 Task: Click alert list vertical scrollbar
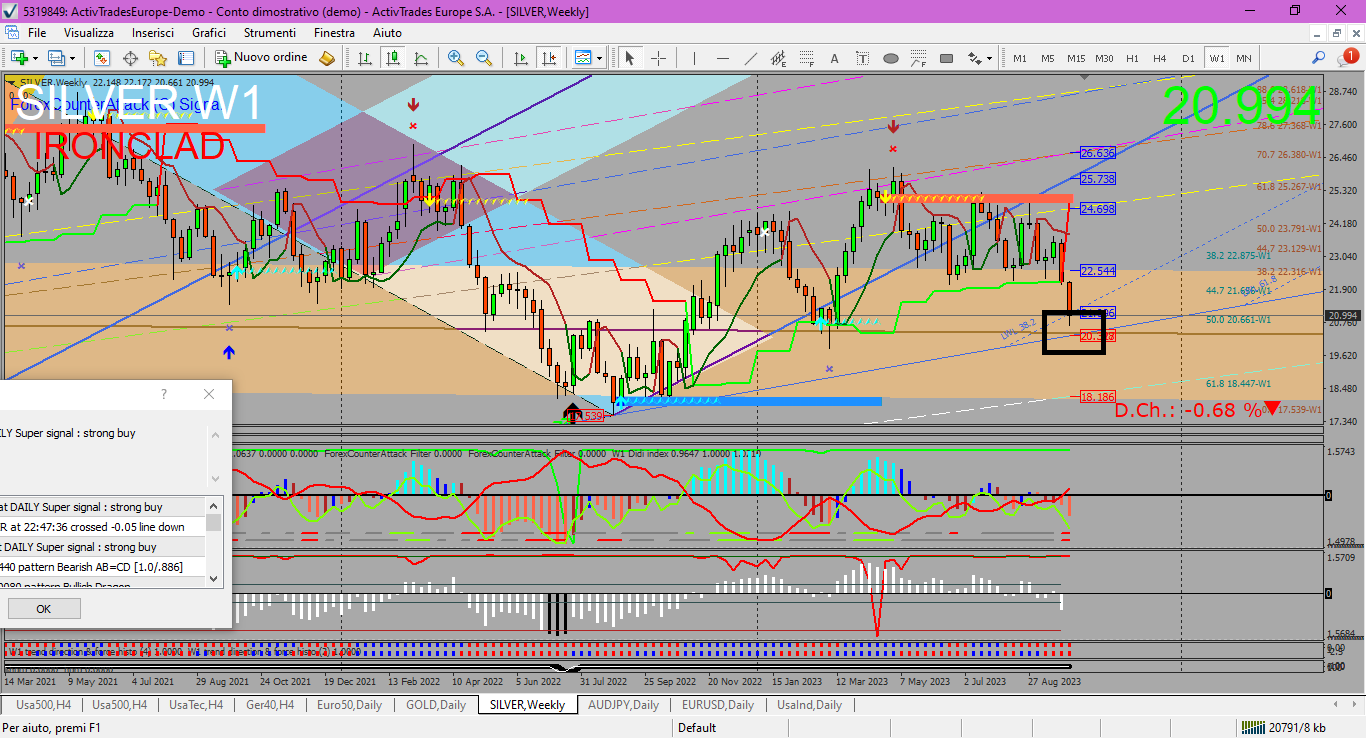[214, 542]
